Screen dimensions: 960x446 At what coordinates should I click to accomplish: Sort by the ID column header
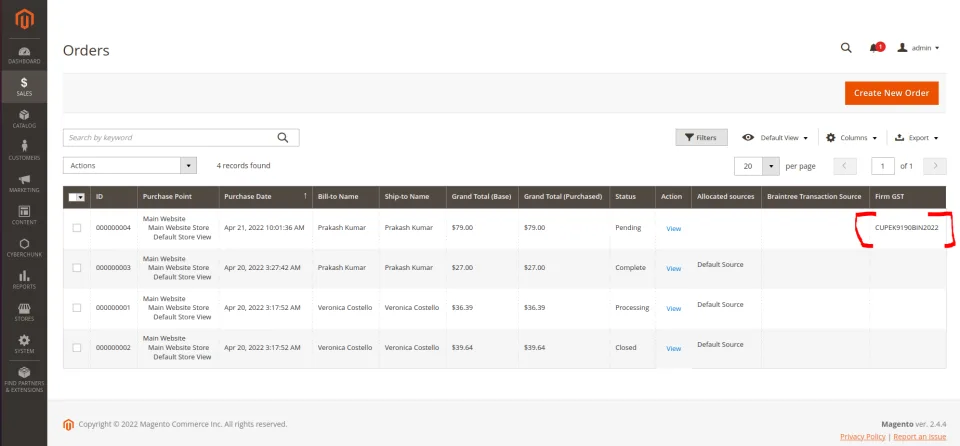pos(114,197)
